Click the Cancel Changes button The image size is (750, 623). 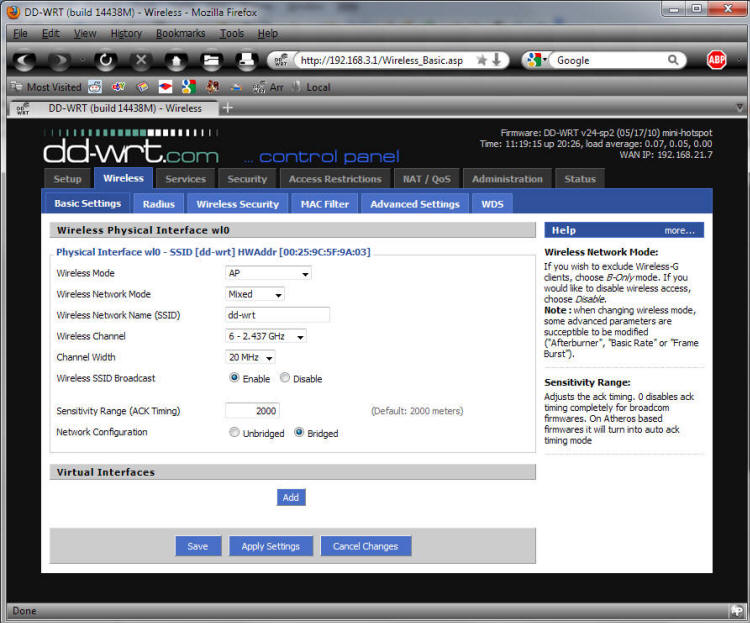(365, 546)
